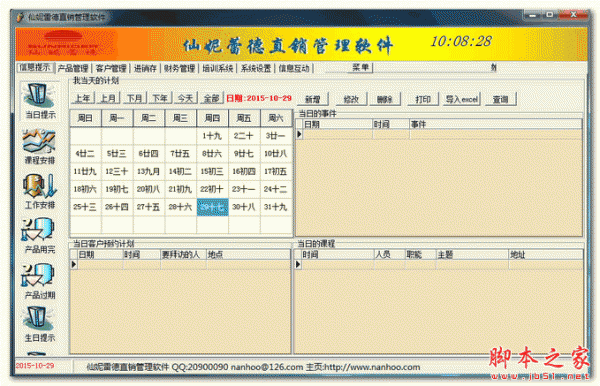Click the 周四 calendar column header
Viewport: 600px width, 386px height.
(x=212, y=118)
